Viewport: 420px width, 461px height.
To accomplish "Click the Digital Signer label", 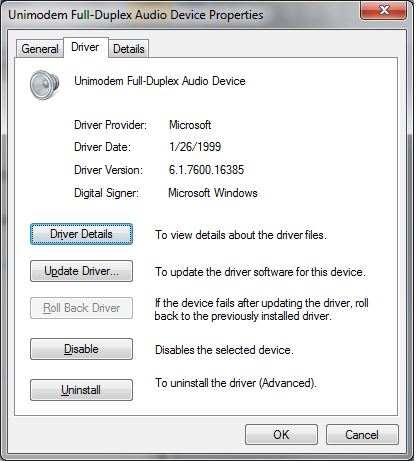I will coord(106,193).
